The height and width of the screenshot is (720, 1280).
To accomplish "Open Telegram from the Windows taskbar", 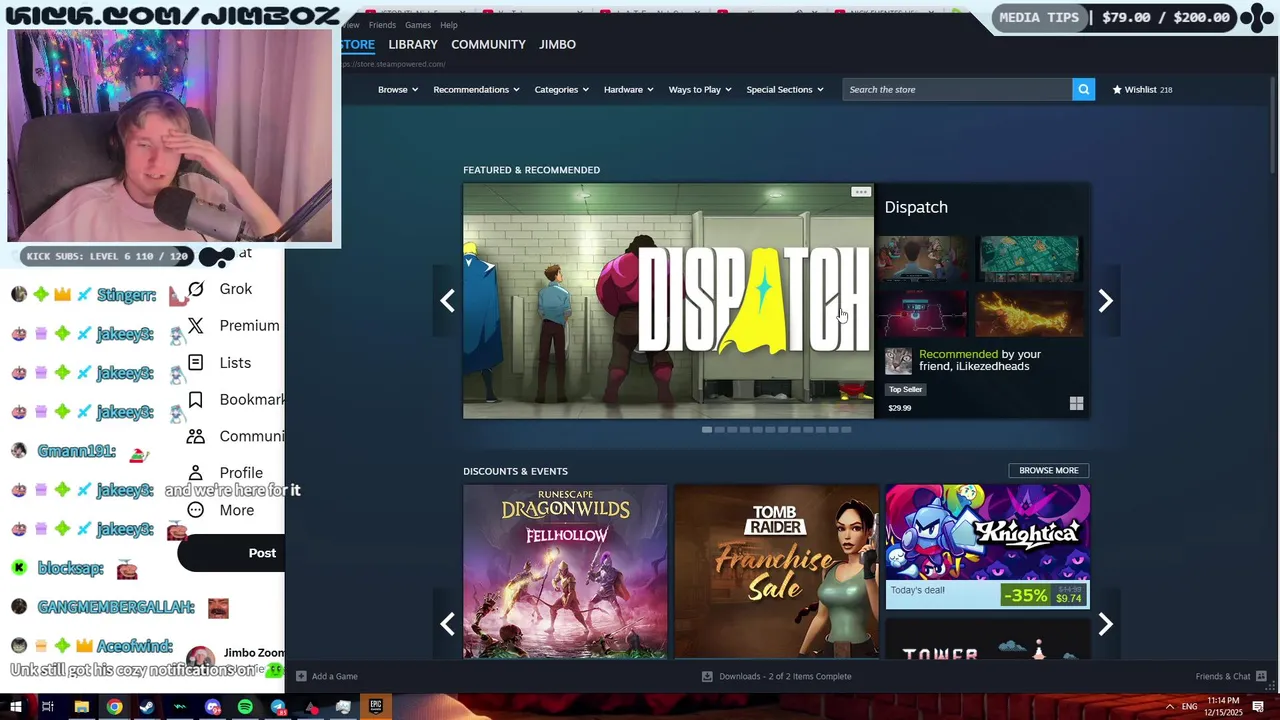I will (278, 707).
